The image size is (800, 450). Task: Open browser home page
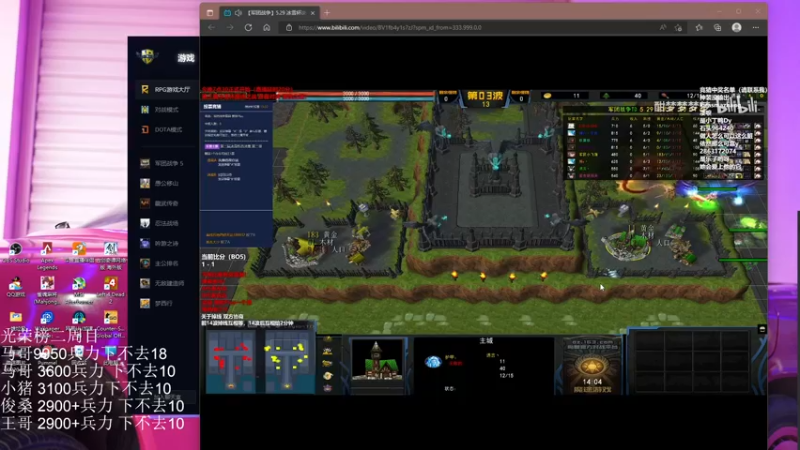[266, 28]
